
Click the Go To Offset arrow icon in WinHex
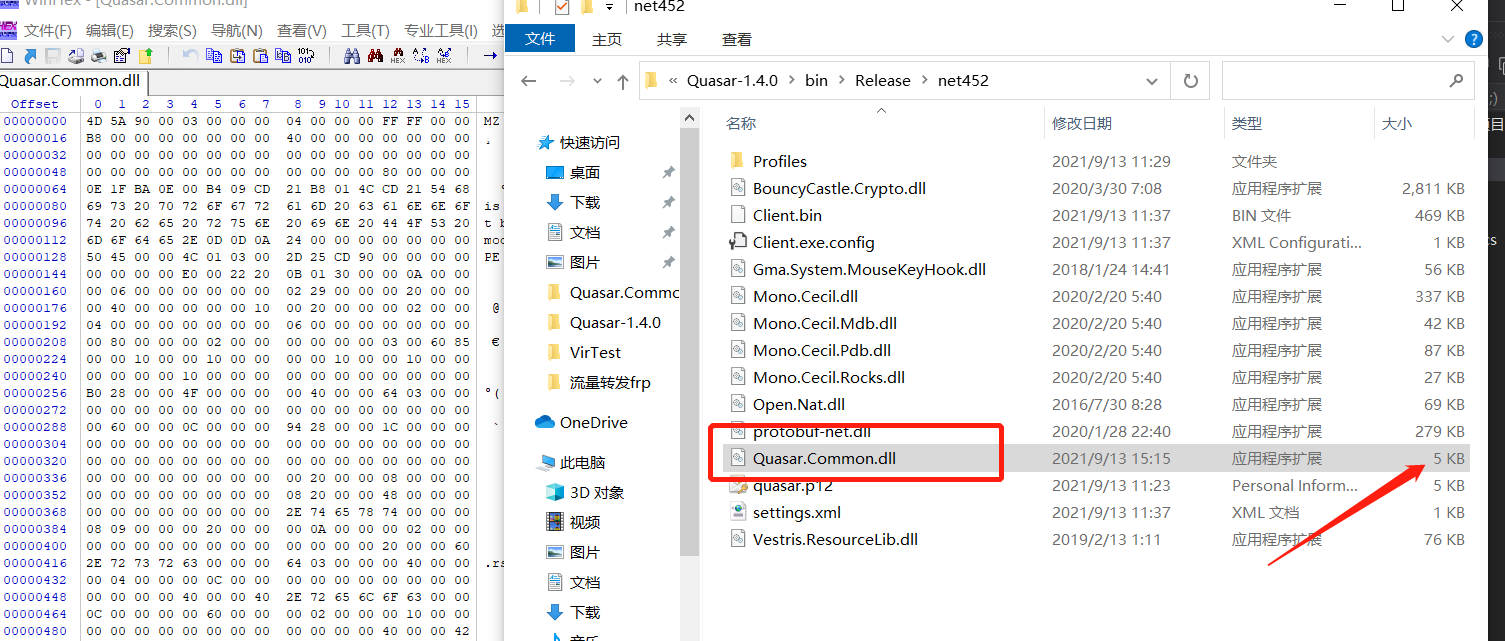click(x=490, y=56)
